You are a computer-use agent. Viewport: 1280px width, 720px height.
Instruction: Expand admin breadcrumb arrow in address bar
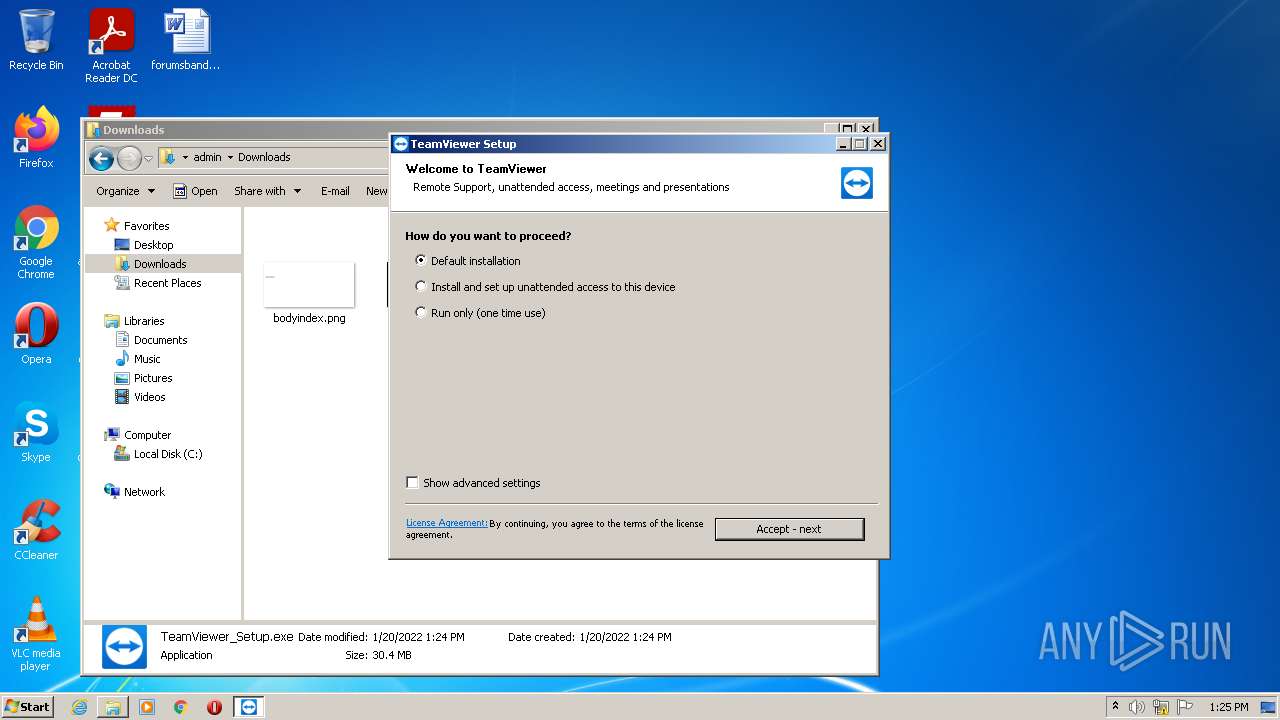(x=229, y=157)
